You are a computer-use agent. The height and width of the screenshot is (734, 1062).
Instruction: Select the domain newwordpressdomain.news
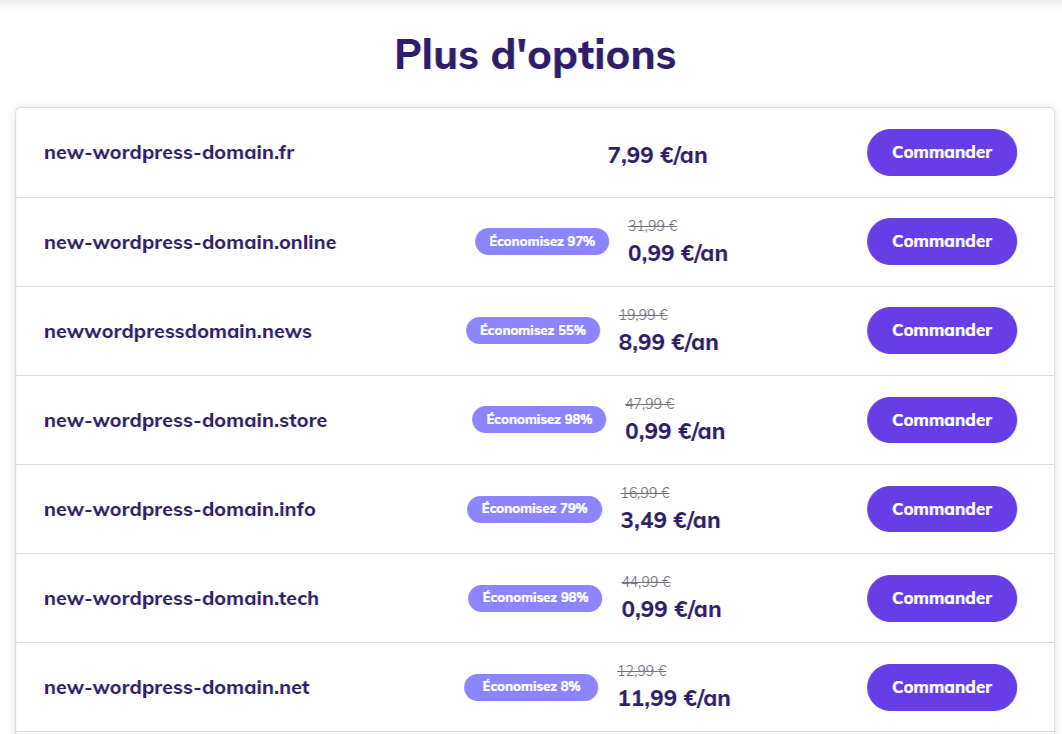178,331
